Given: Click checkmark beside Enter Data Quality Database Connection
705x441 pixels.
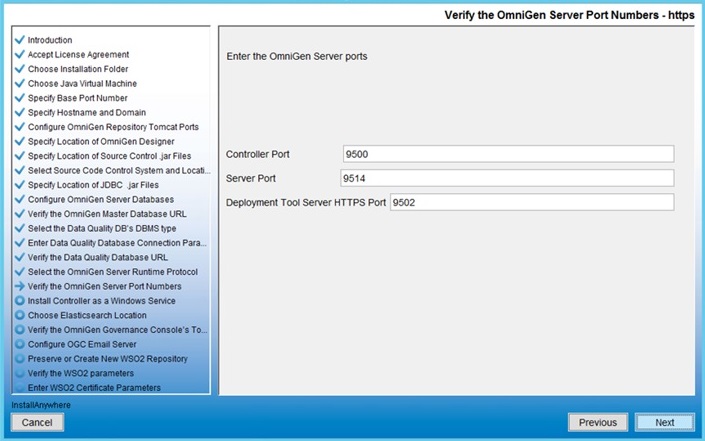Looking at the screenshot, I should (x=20, y=242).
